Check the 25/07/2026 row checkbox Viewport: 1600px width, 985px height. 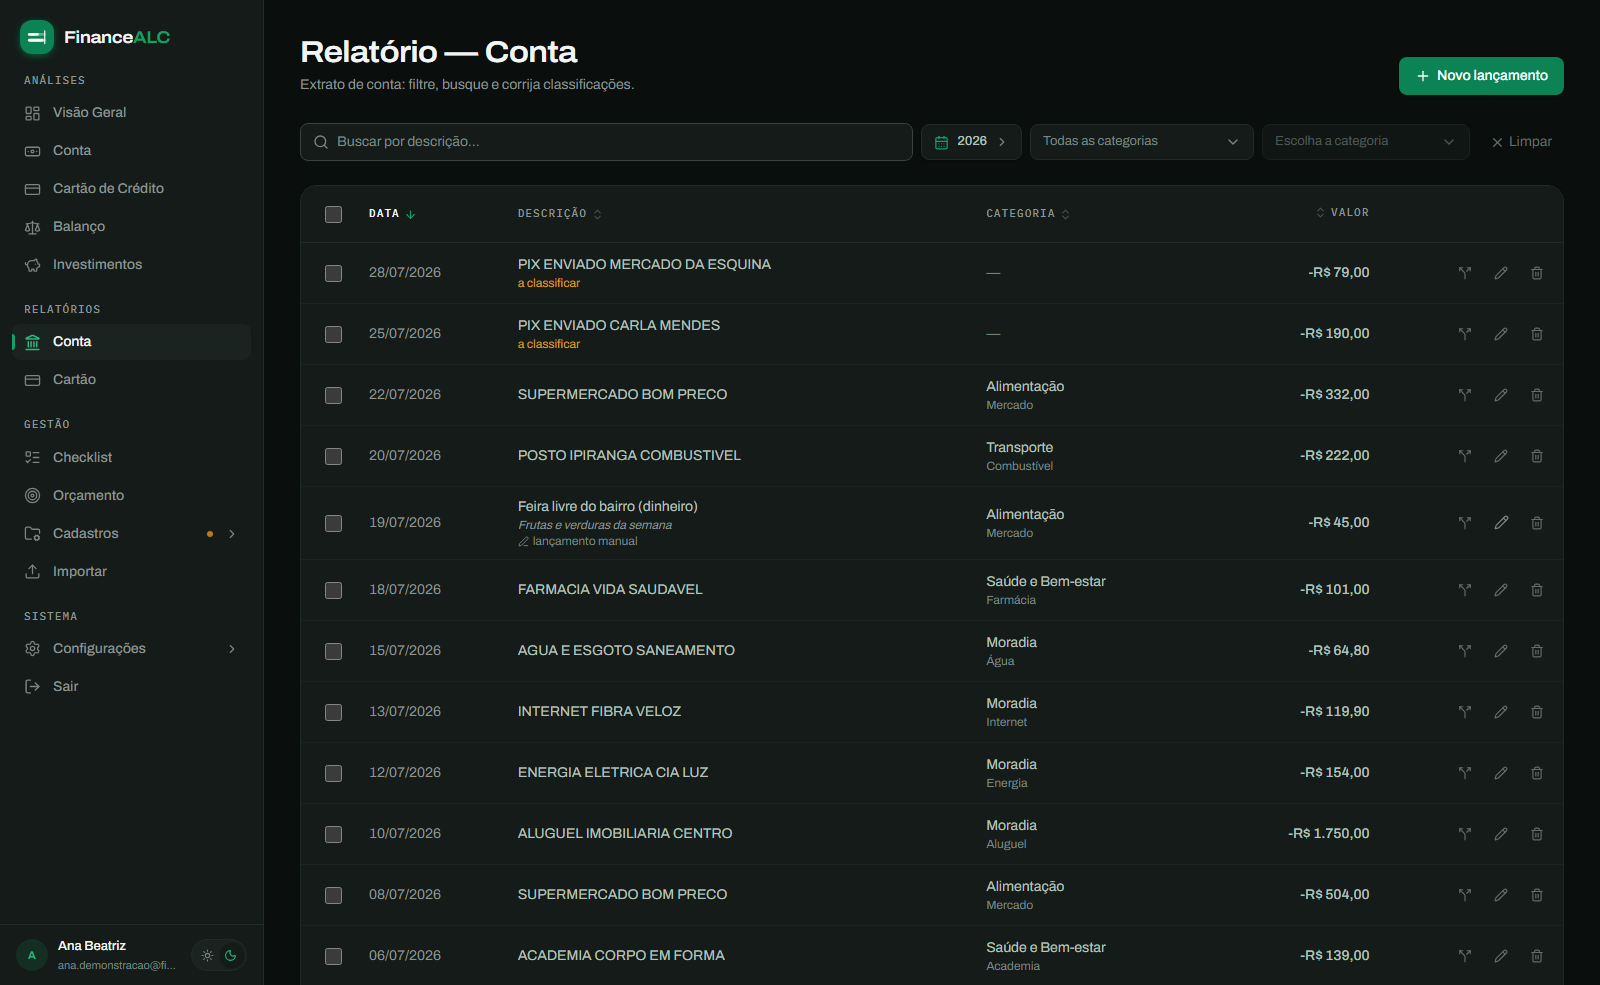point(334,334)
